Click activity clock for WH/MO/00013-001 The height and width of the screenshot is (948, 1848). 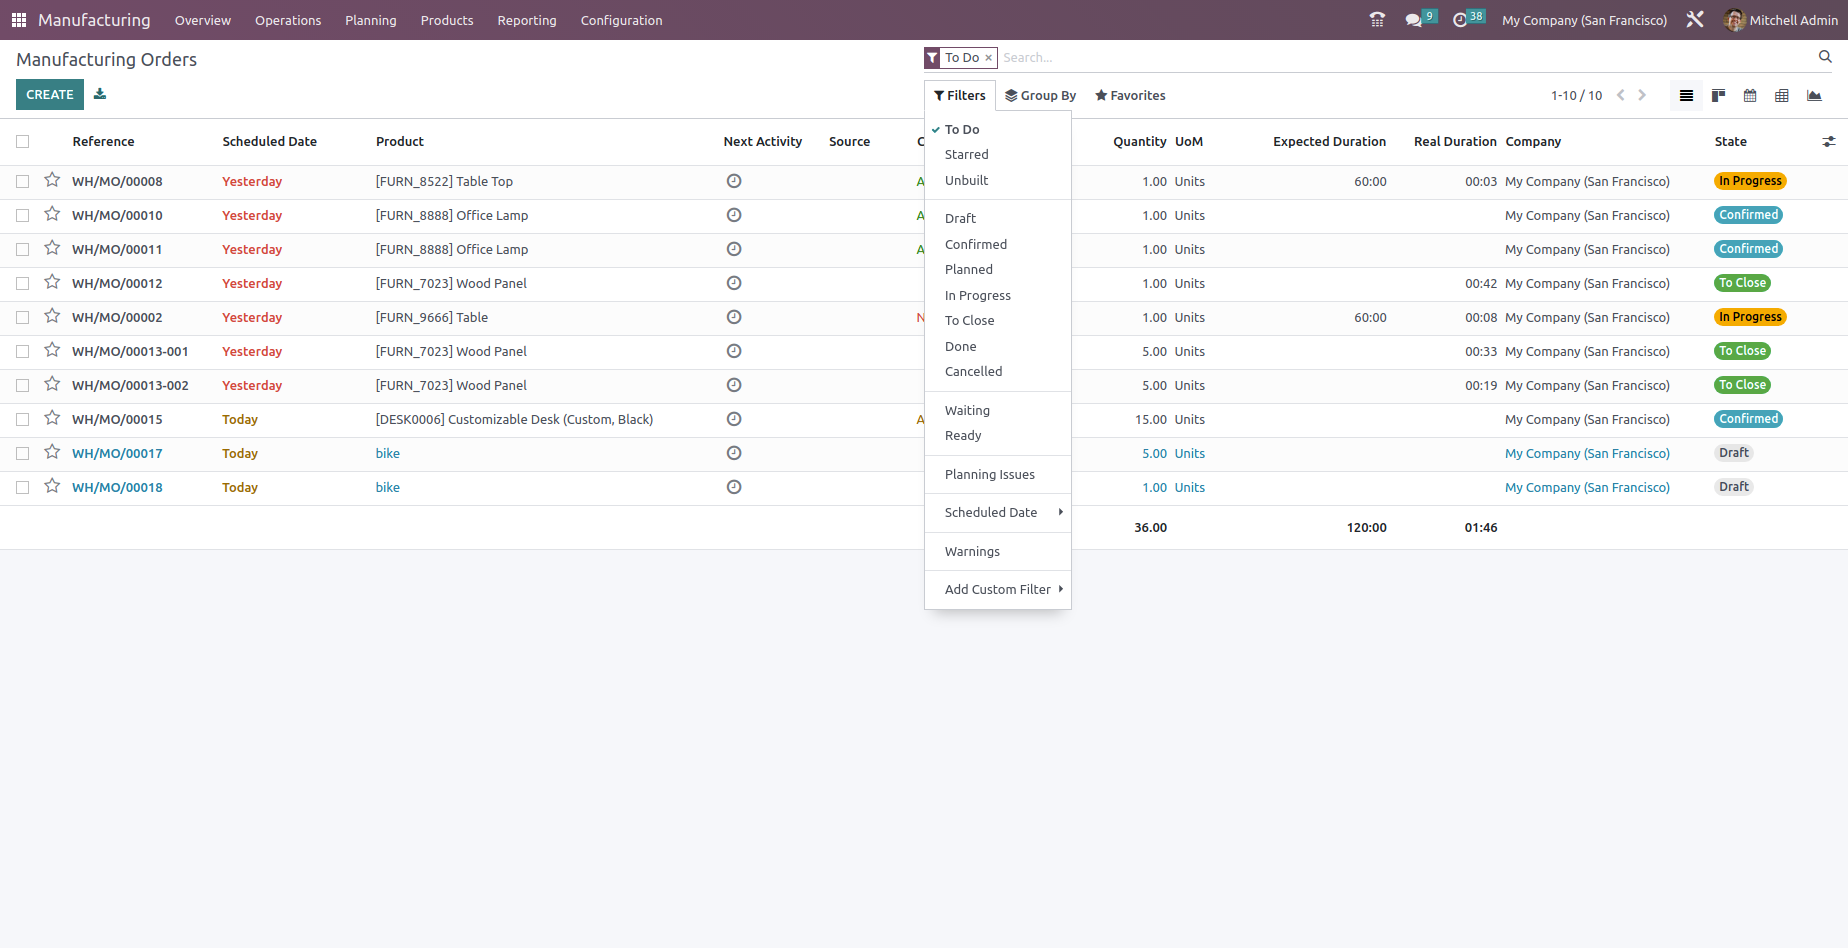click(x=734, y=351)
